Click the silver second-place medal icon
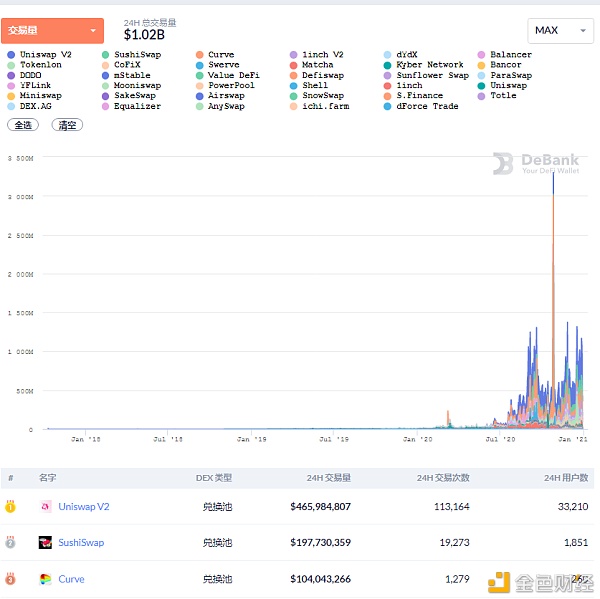Screen dimensions: 600x599 coord(10,543)
